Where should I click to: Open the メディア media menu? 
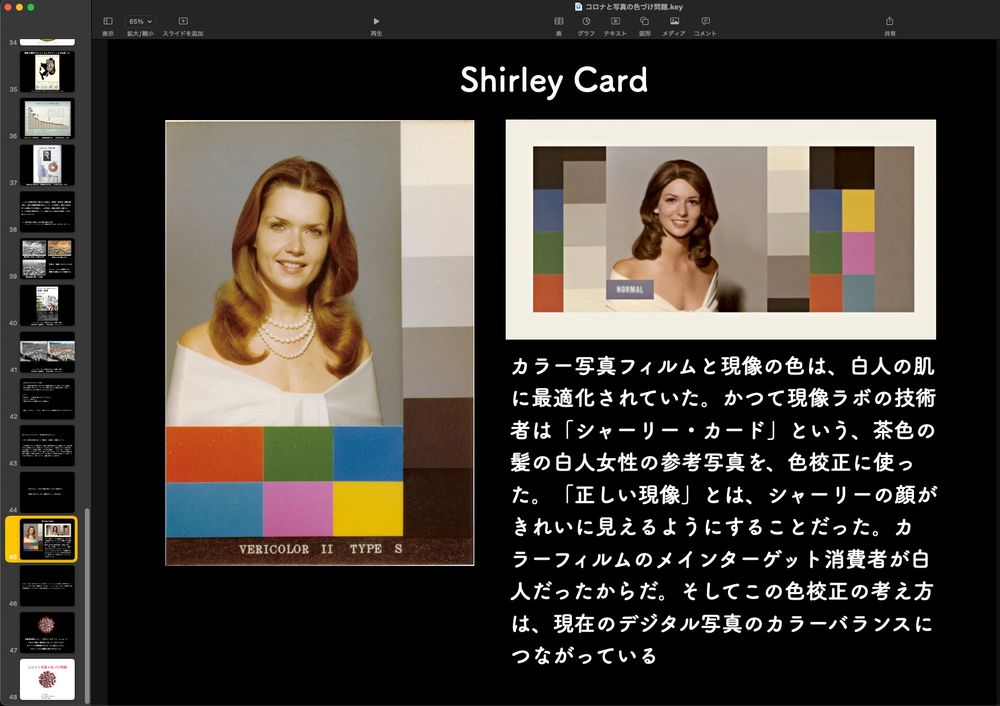[x=674, y=26]
